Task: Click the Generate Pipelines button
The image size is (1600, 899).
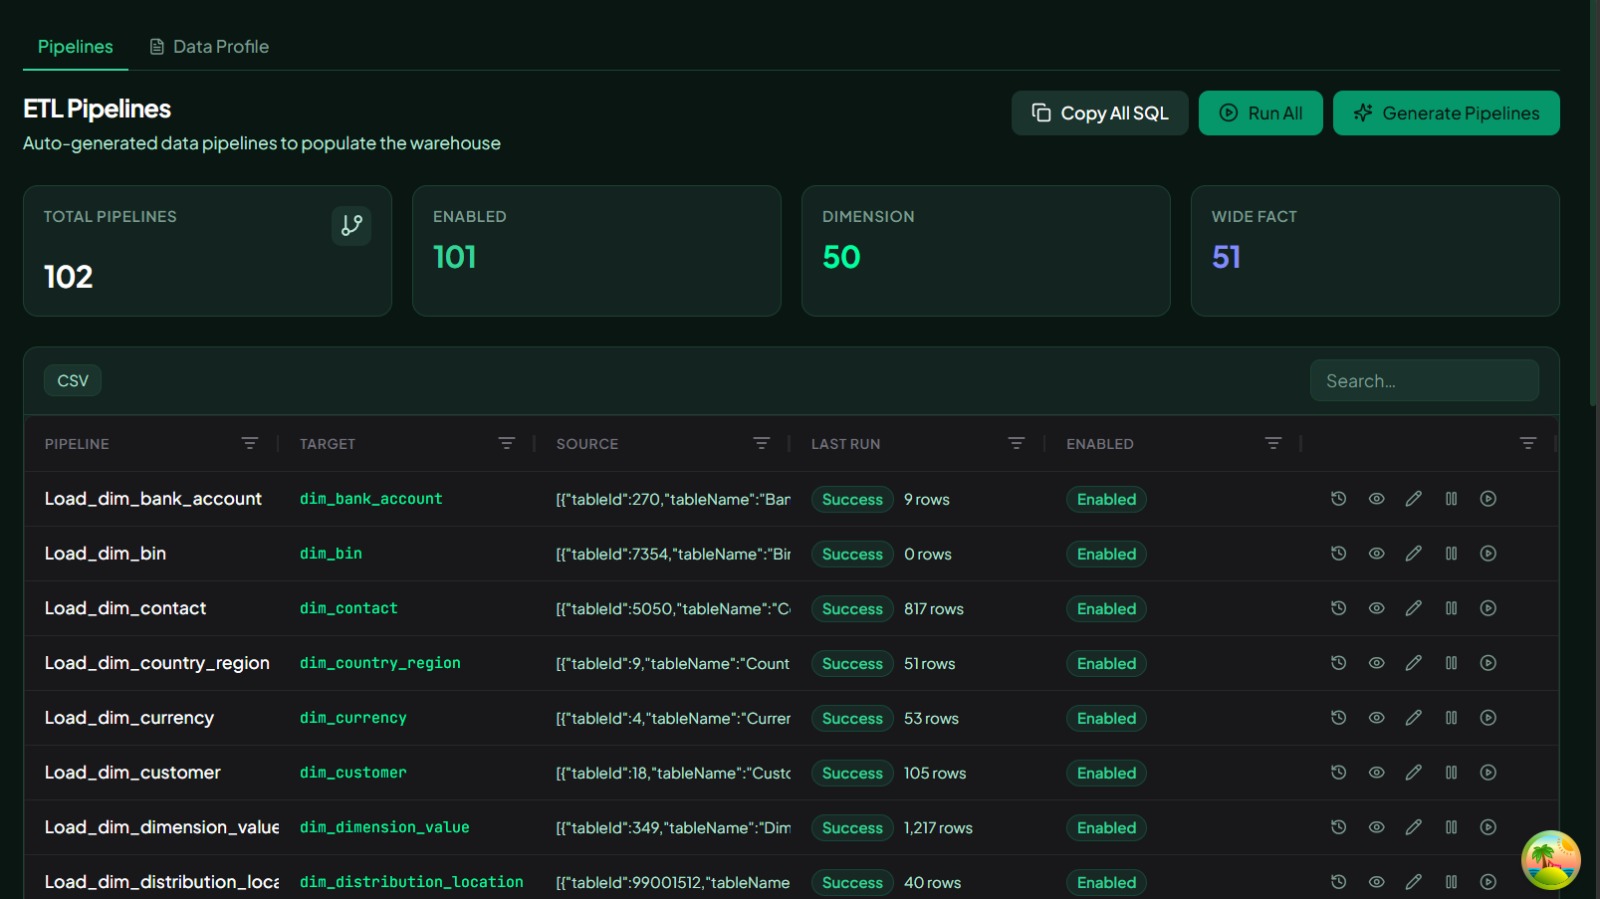Action: [1446, 113]
